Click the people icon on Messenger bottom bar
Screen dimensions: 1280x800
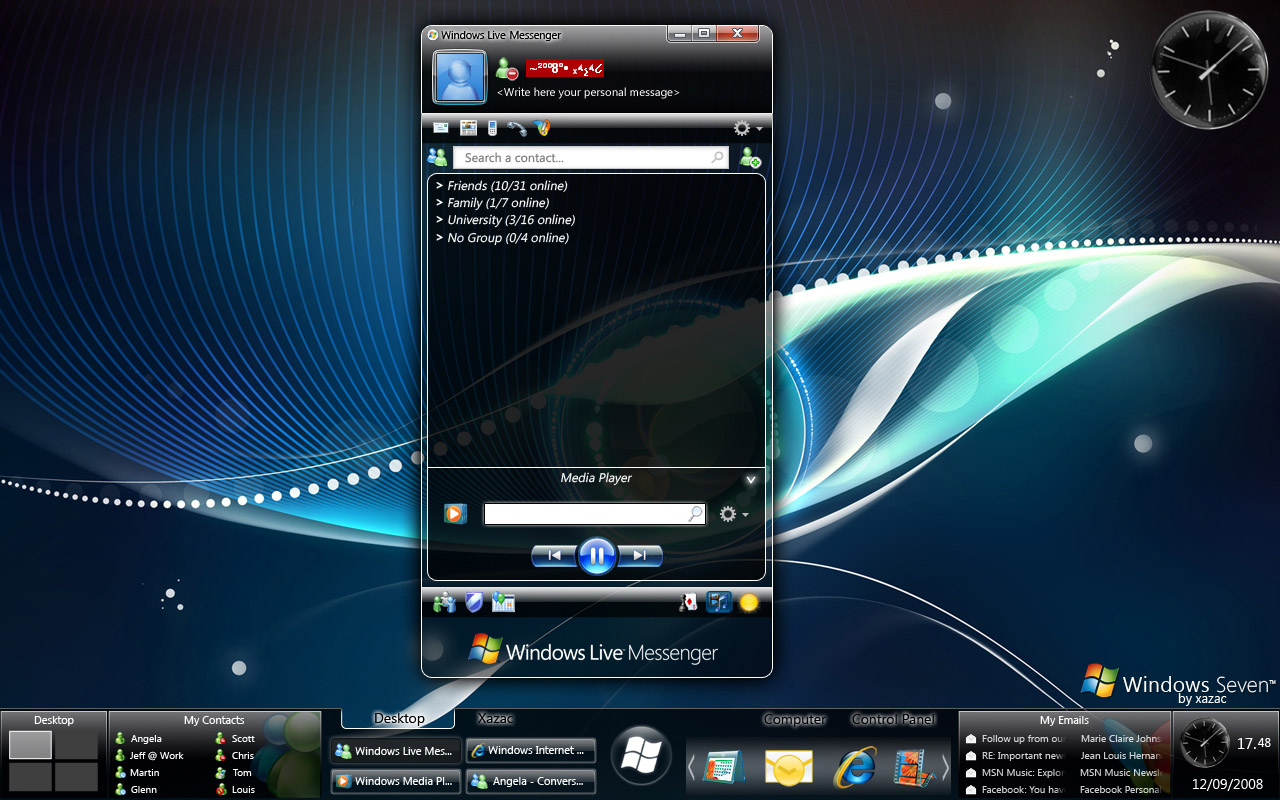pyautogui.click(x=445, y=602)
